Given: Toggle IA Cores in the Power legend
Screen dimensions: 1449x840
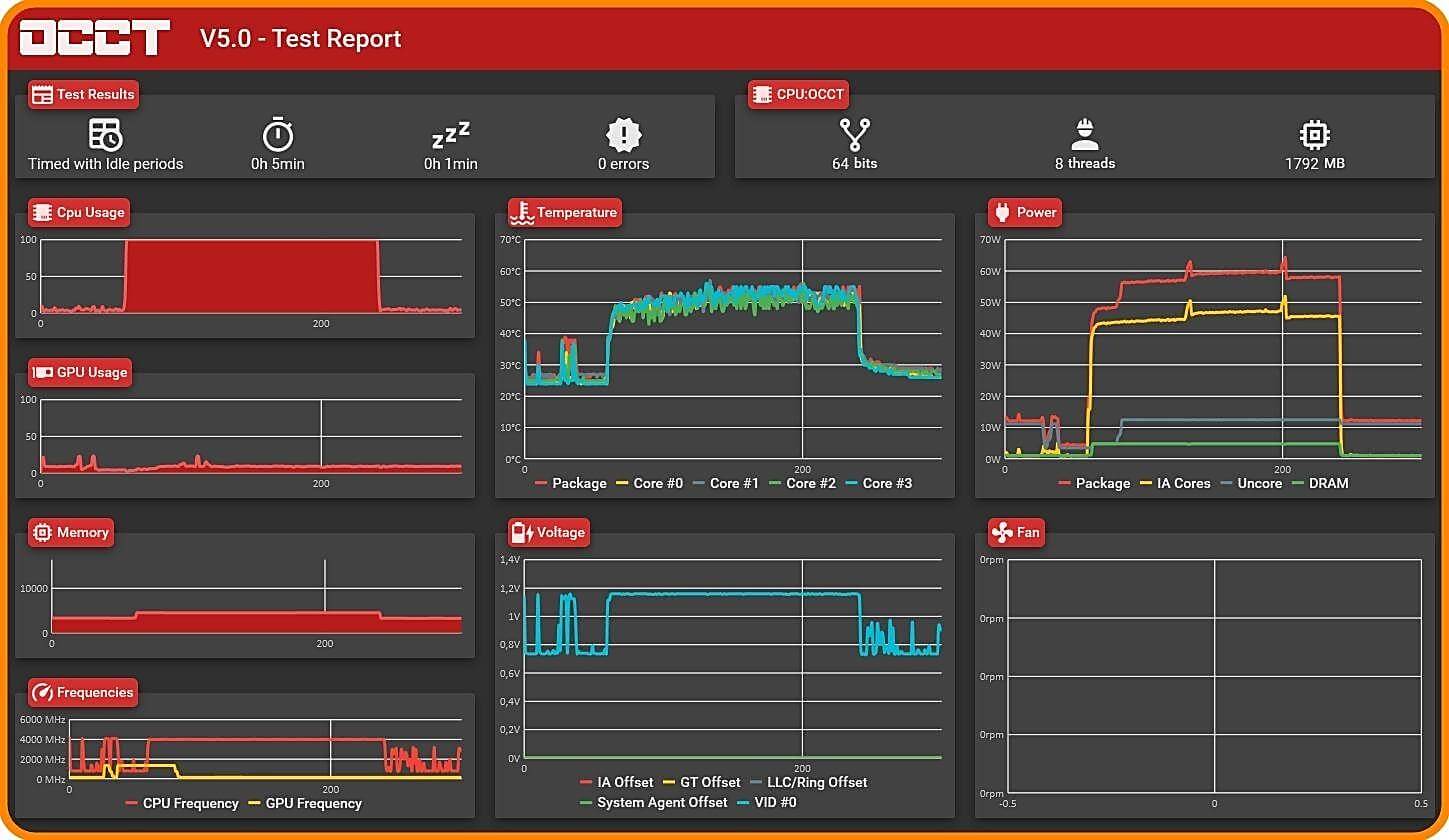Looking at the screenshot, I should (1175, 483).
